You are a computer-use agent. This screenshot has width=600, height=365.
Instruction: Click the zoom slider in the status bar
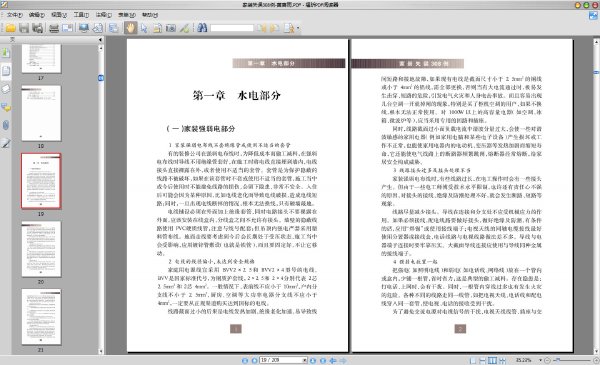coord(572,360)
